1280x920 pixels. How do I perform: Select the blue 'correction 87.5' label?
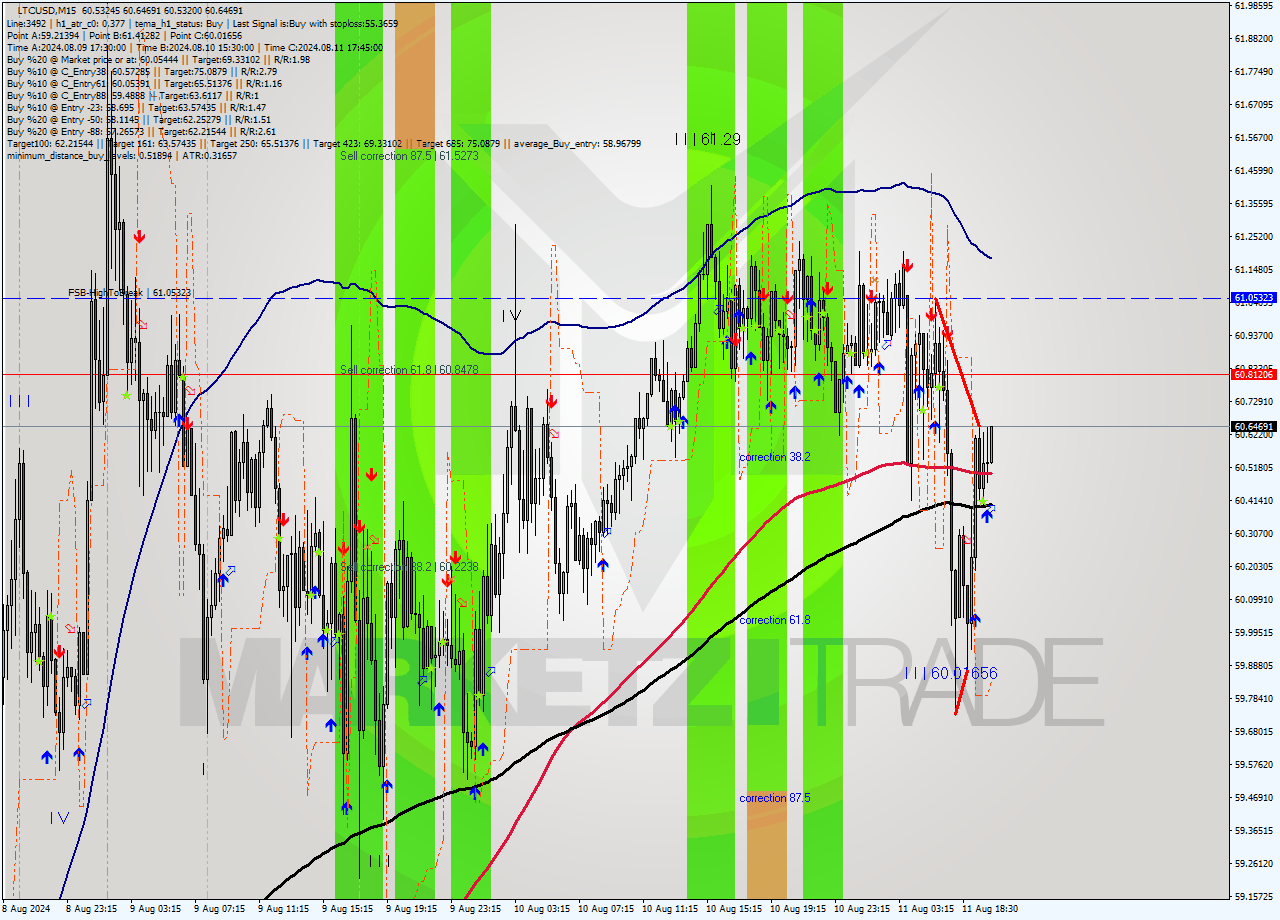tap(775, 798)
